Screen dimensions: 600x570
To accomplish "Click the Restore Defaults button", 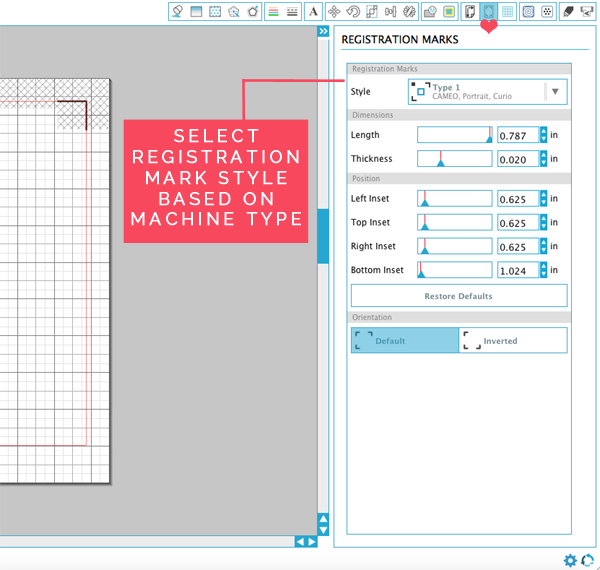I will 459,296.
